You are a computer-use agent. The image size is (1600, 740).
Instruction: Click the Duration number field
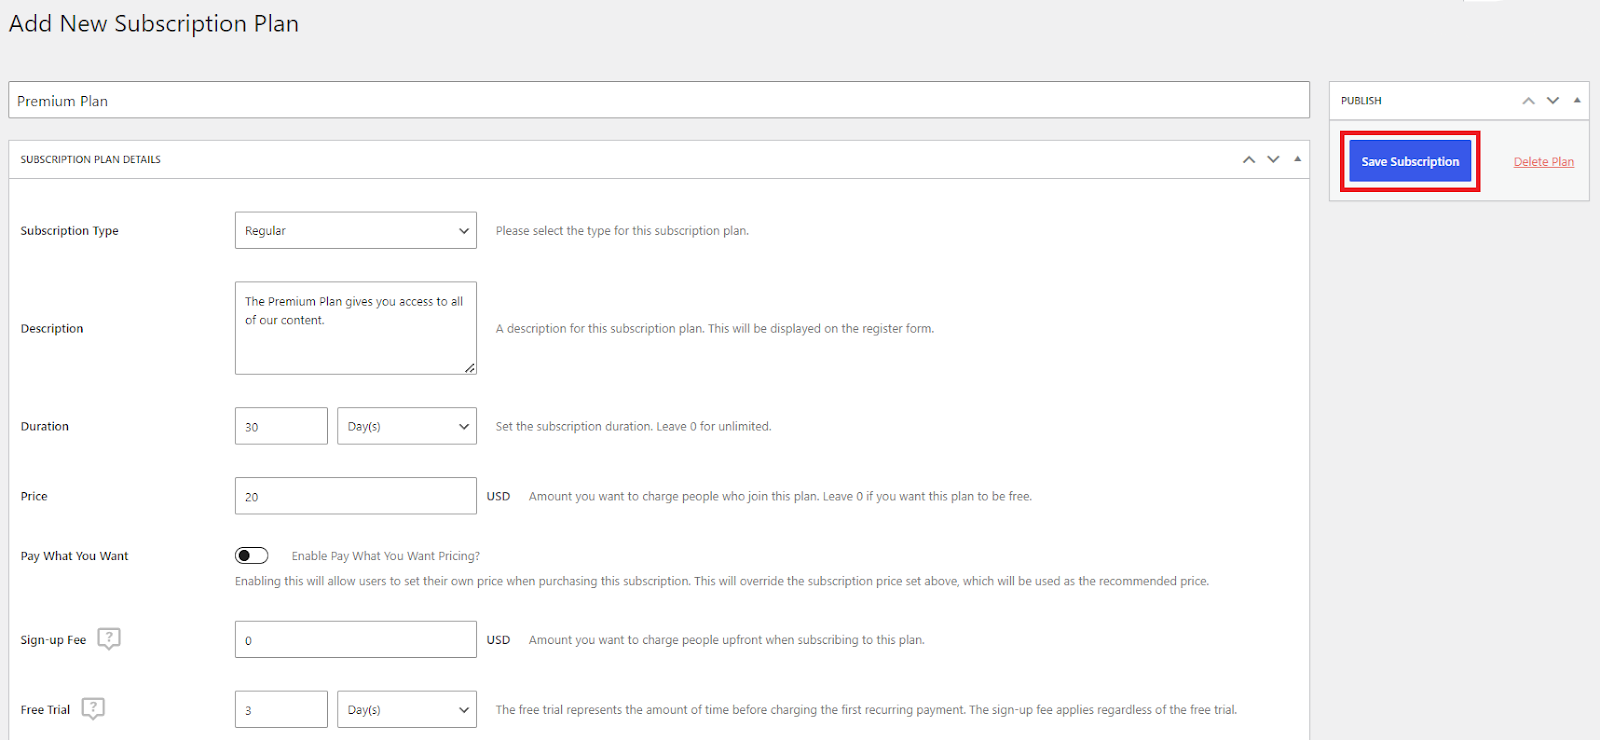click(x=281, y=426)
